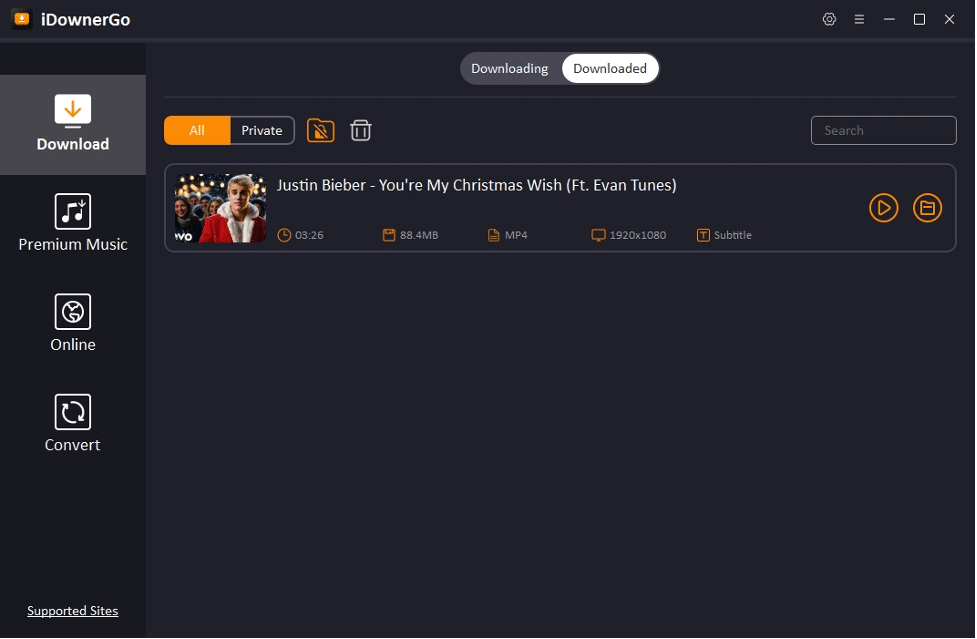Keep the All filter selected
Viewport: 977px width, 639px height.
click(197, 130)
